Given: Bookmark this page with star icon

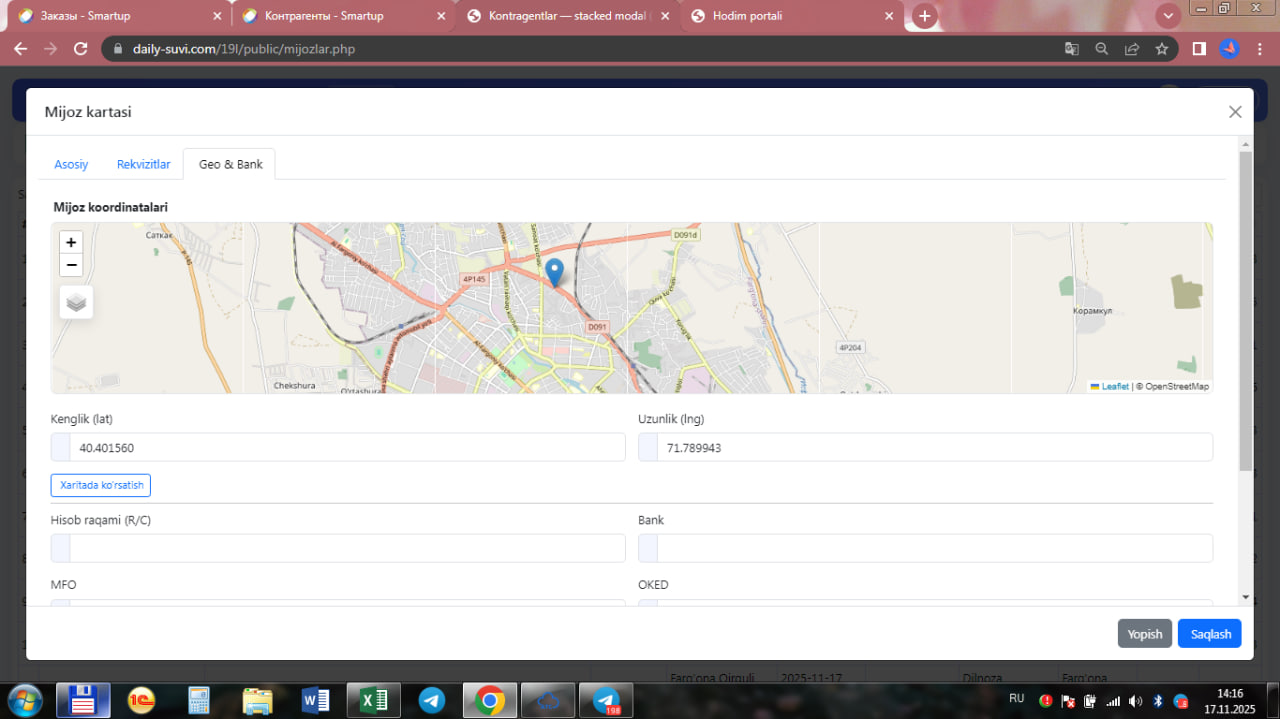Looking at the screenshot, I should click(1161, 48).
